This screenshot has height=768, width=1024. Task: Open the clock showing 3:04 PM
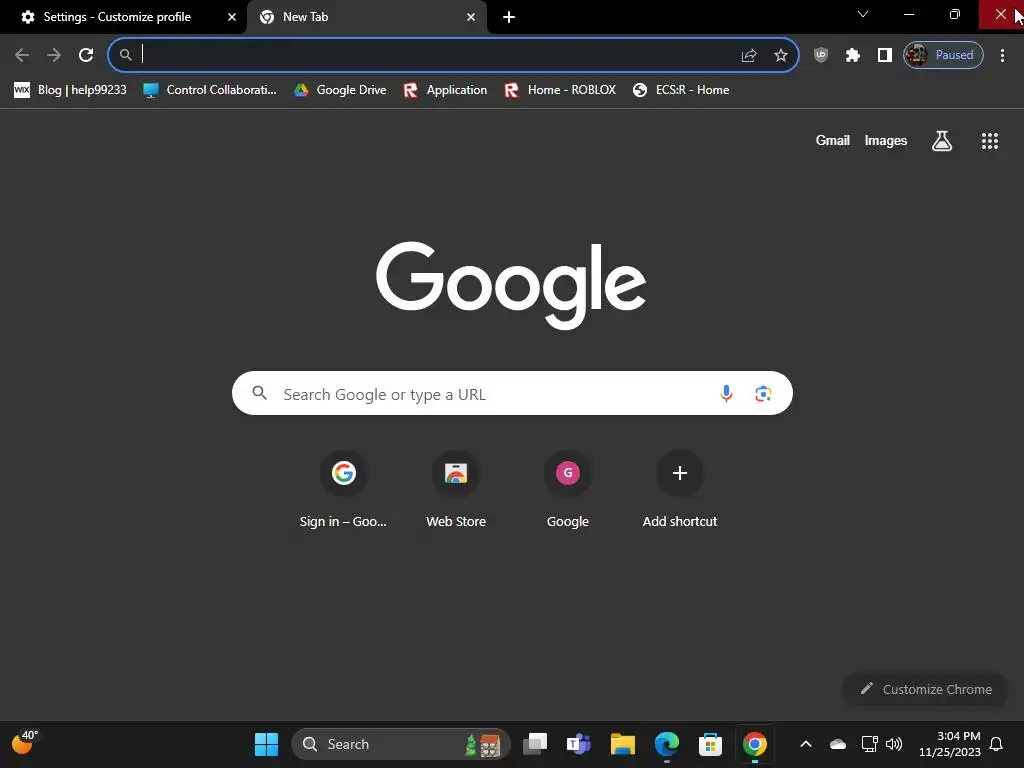click(x=950, y=744)
